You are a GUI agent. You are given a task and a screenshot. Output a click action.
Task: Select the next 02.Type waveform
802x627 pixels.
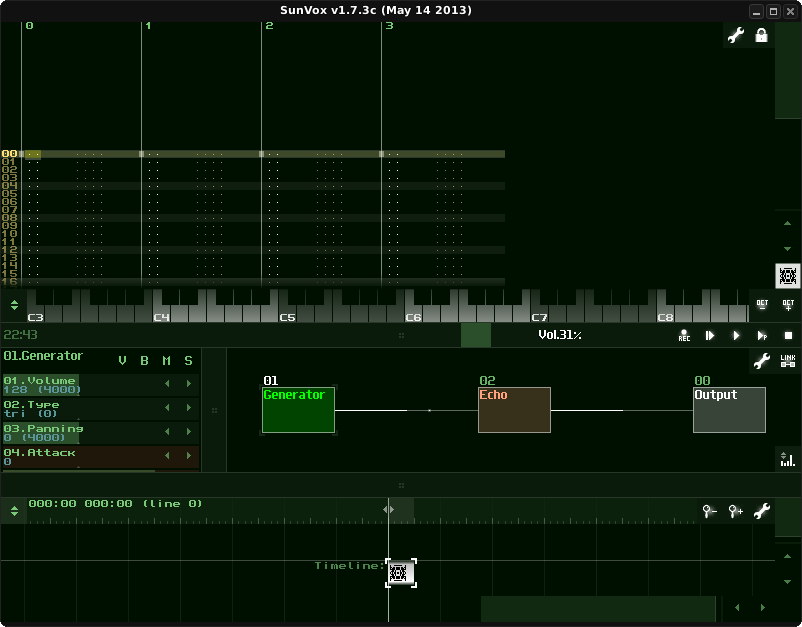[189, 408]
